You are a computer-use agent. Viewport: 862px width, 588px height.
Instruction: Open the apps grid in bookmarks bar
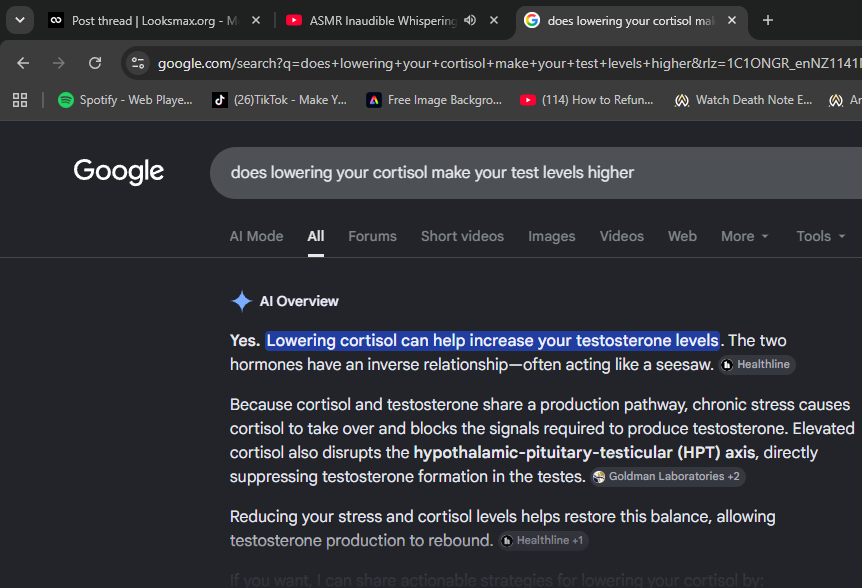pyautogui.click(x=20, y=100)
